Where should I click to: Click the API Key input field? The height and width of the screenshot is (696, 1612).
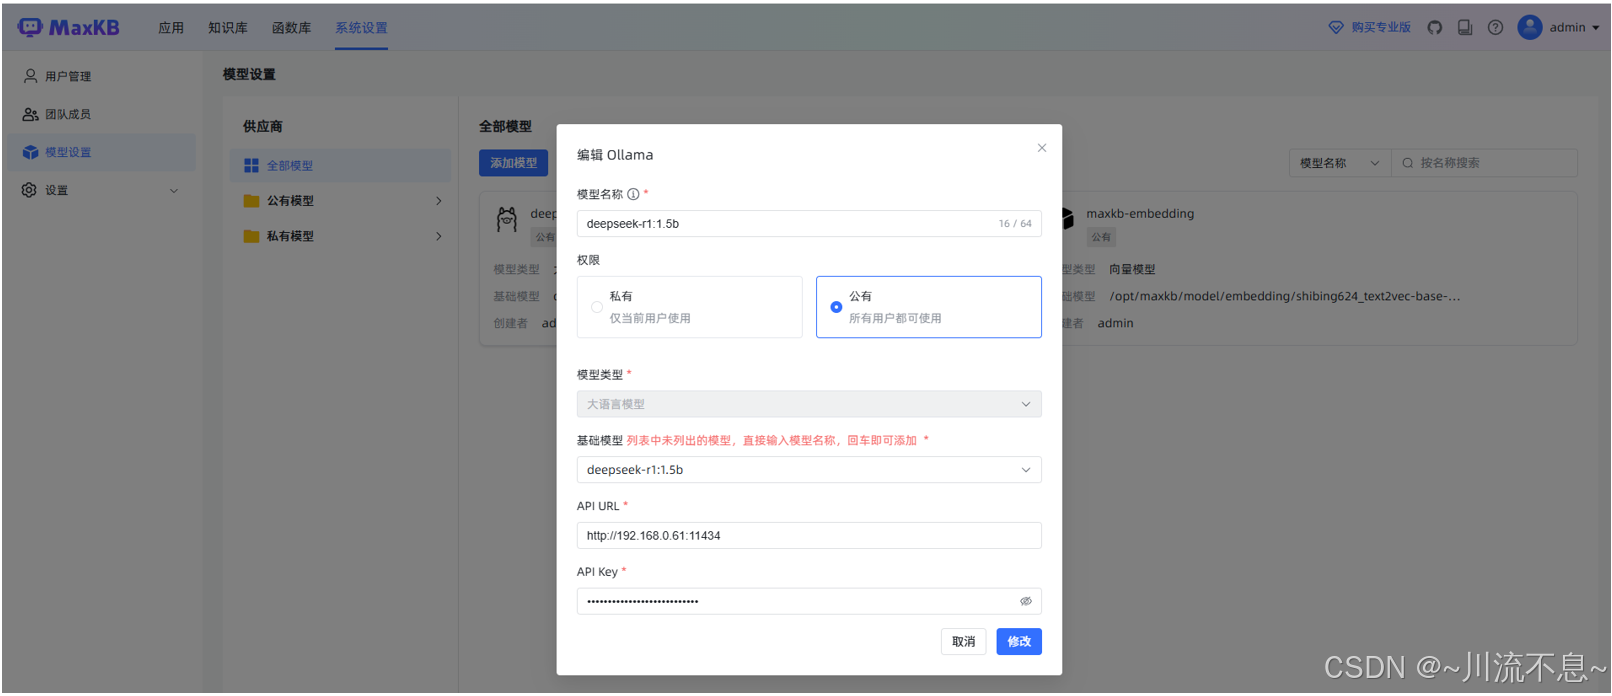[809, 601]
